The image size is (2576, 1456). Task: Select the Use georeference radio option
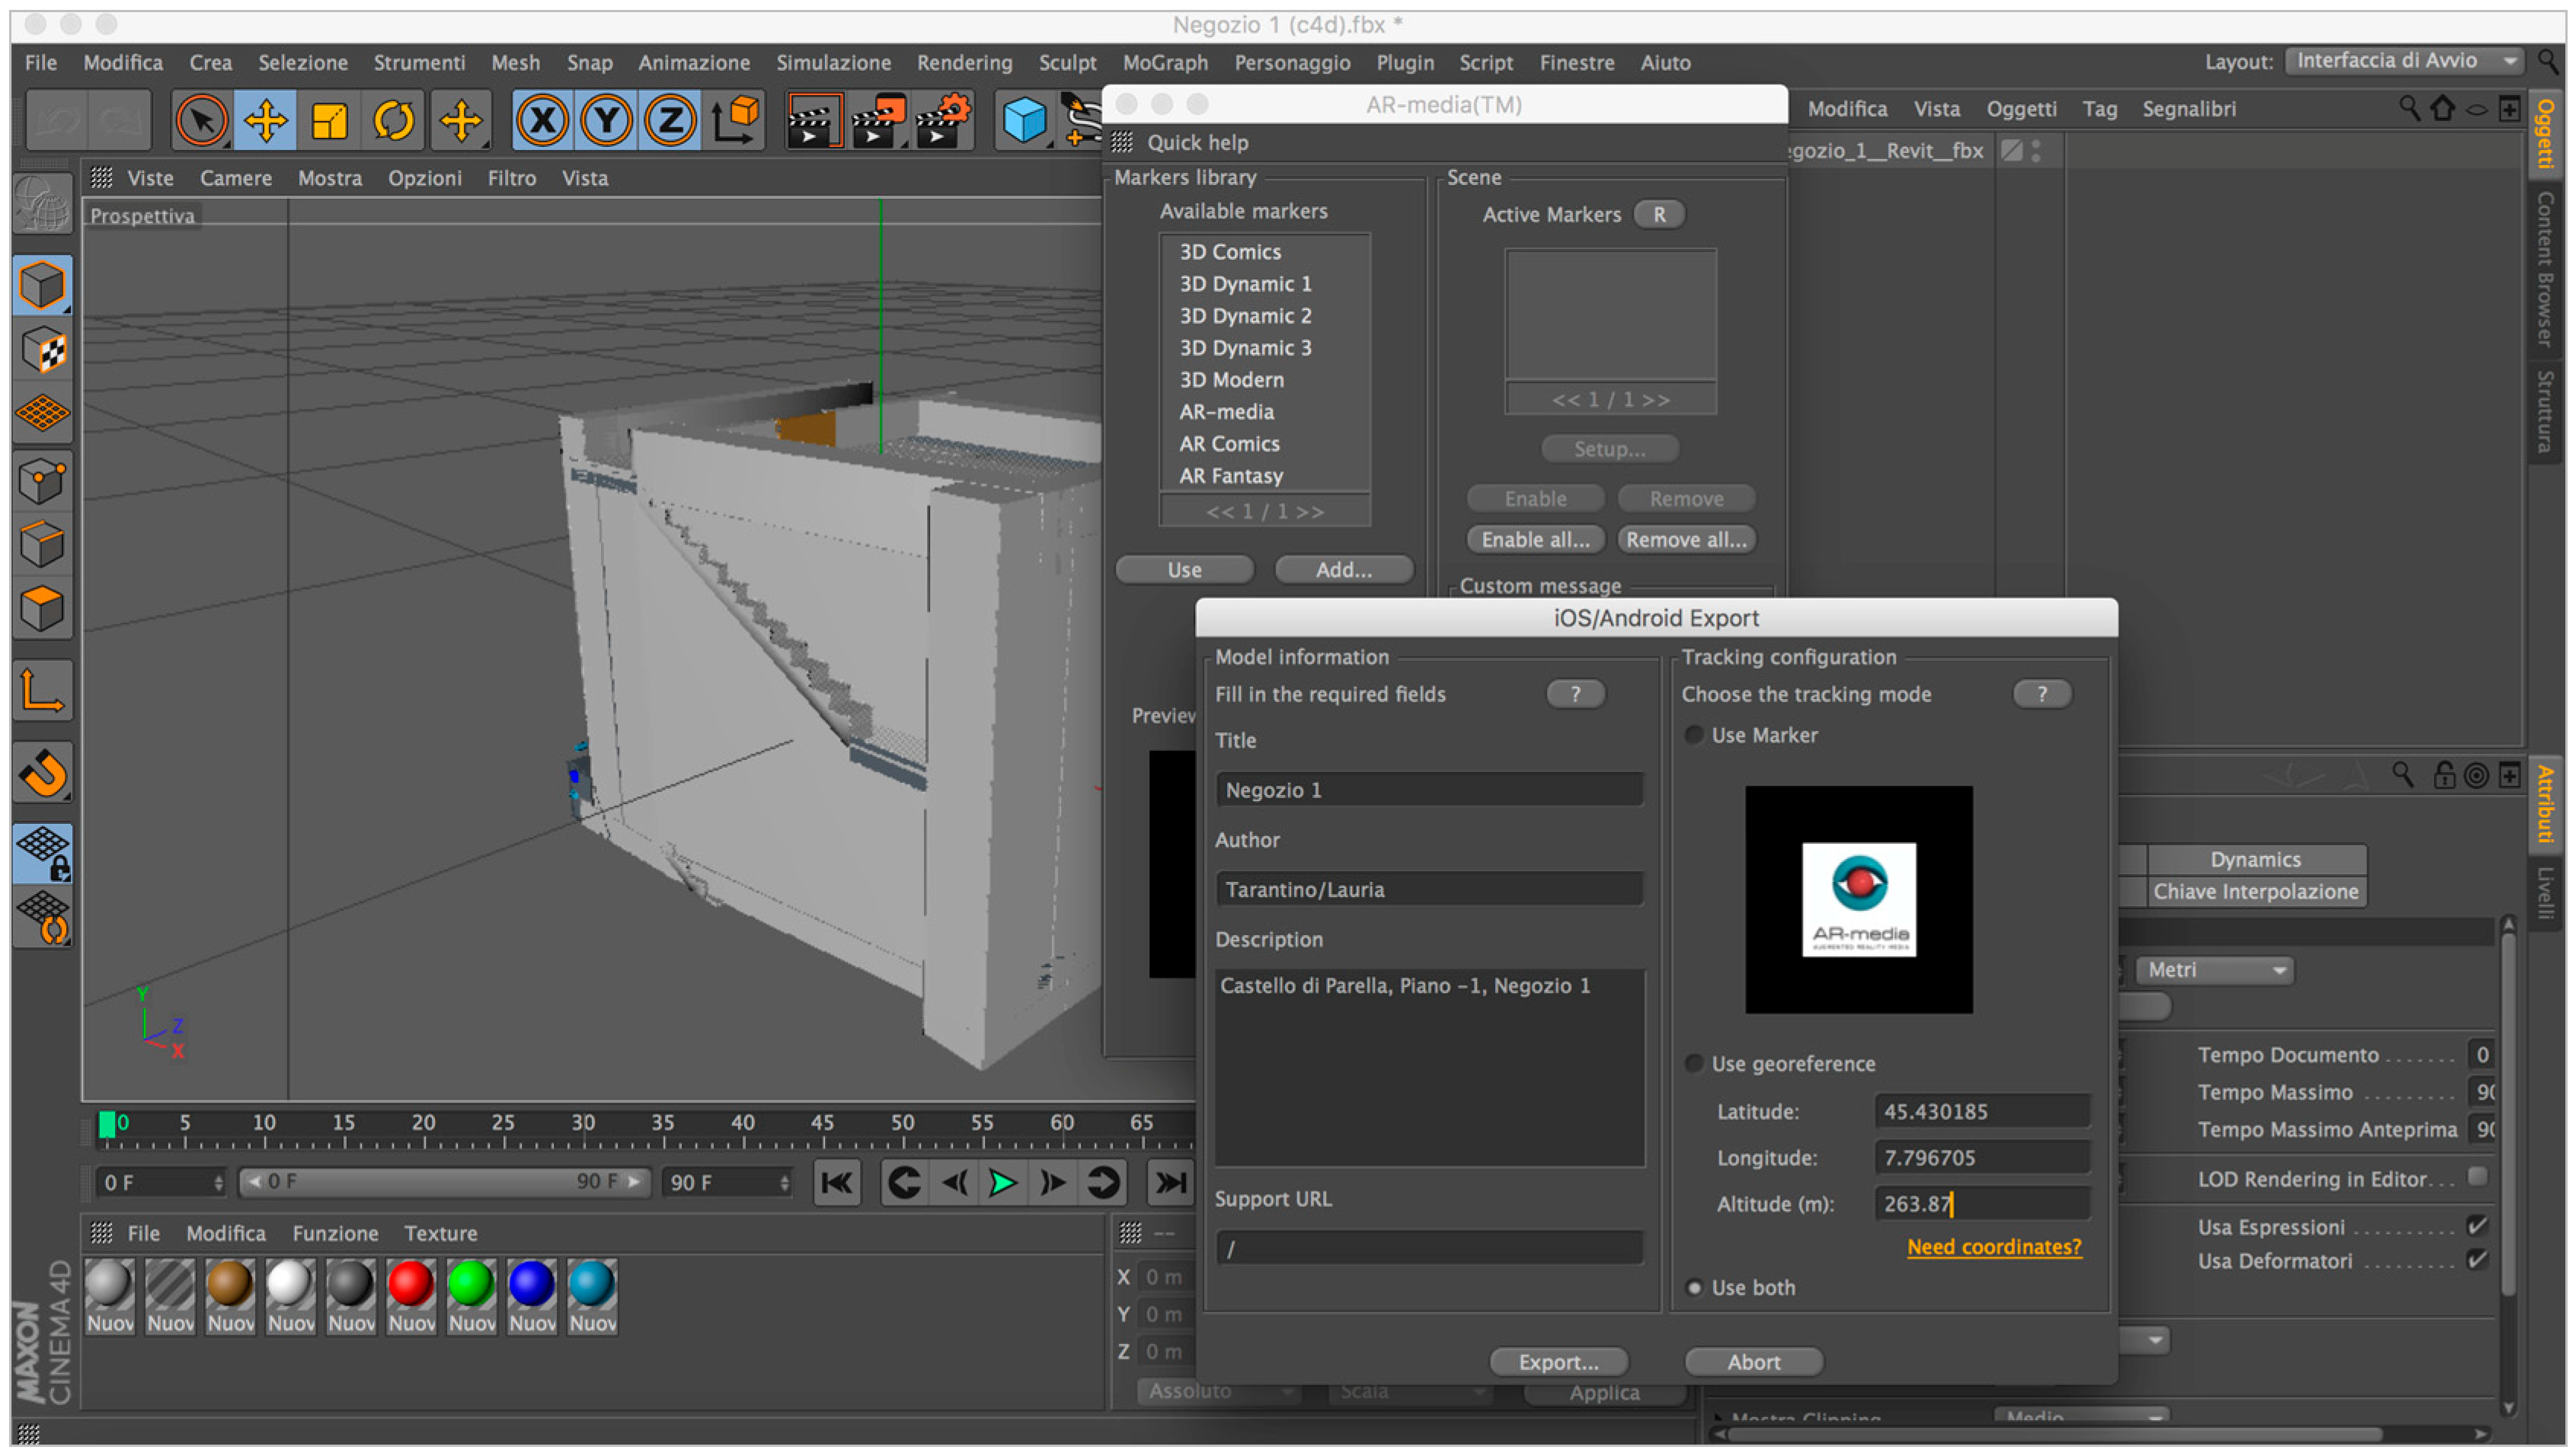coord(1694,1063)
